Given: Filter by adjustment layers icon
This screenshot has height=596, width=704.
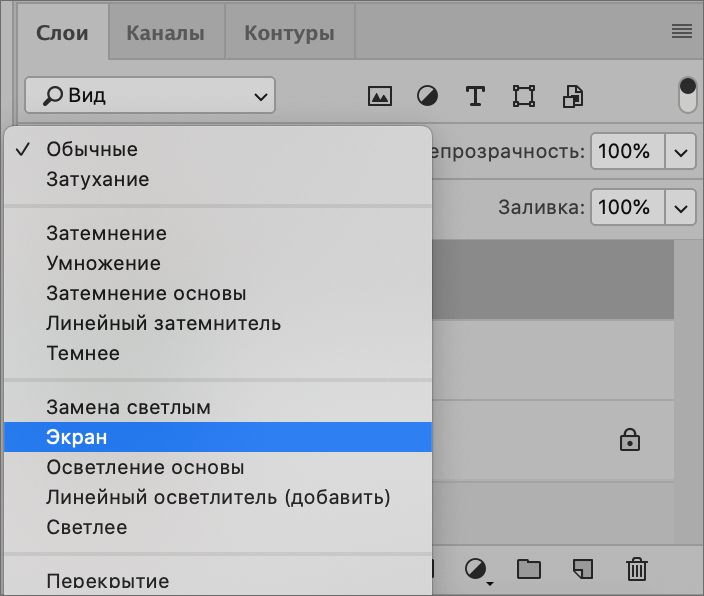Looking at the screenshot, I should pyautogui.click(x=427, y=96).
